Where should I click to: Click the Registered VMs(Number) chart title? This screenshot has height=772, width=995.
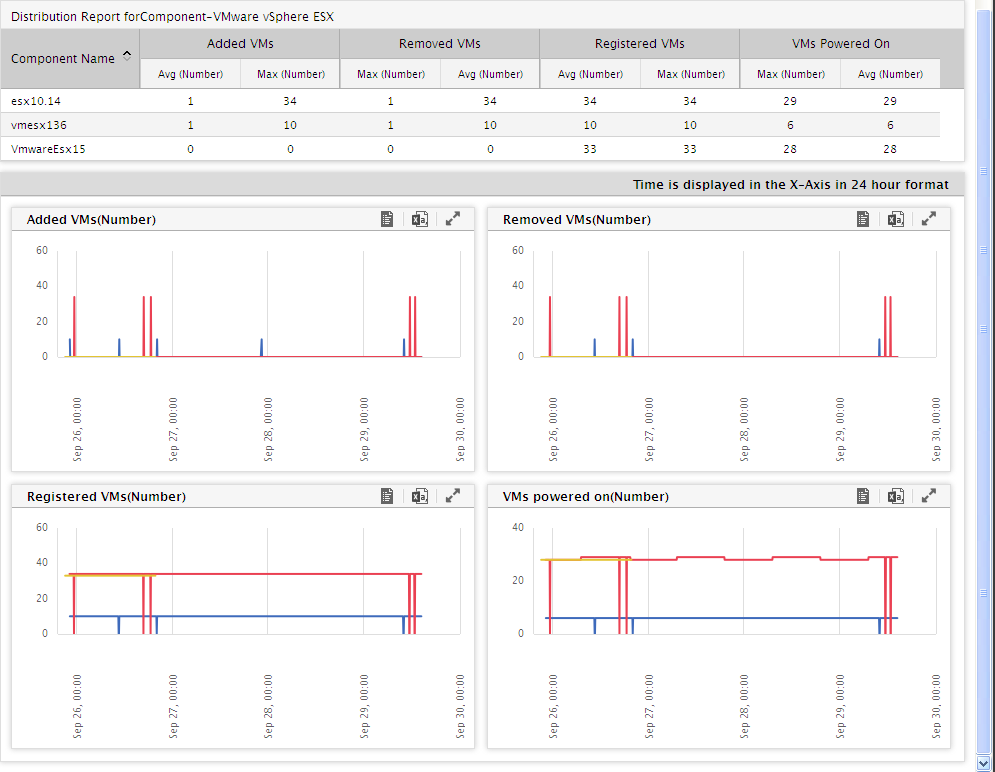click(106, 497)
